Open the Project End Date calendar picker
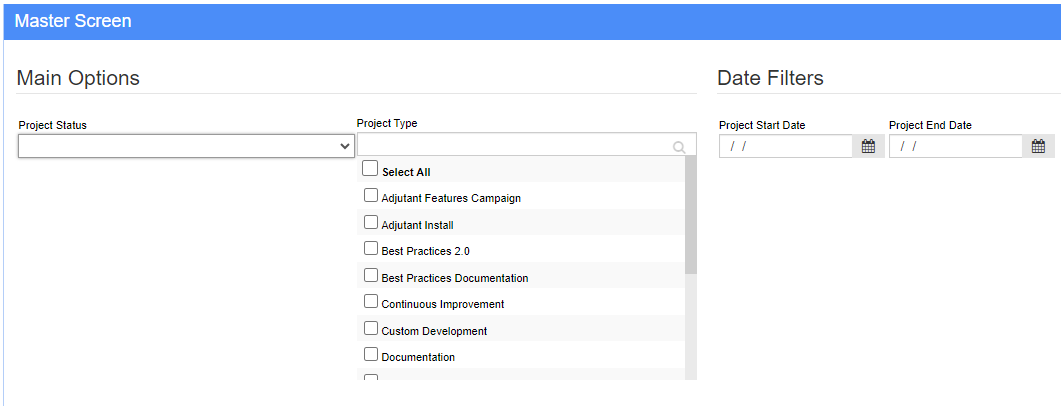The height and width of the screenshot is (406, 1061). tap(1038, 146)
